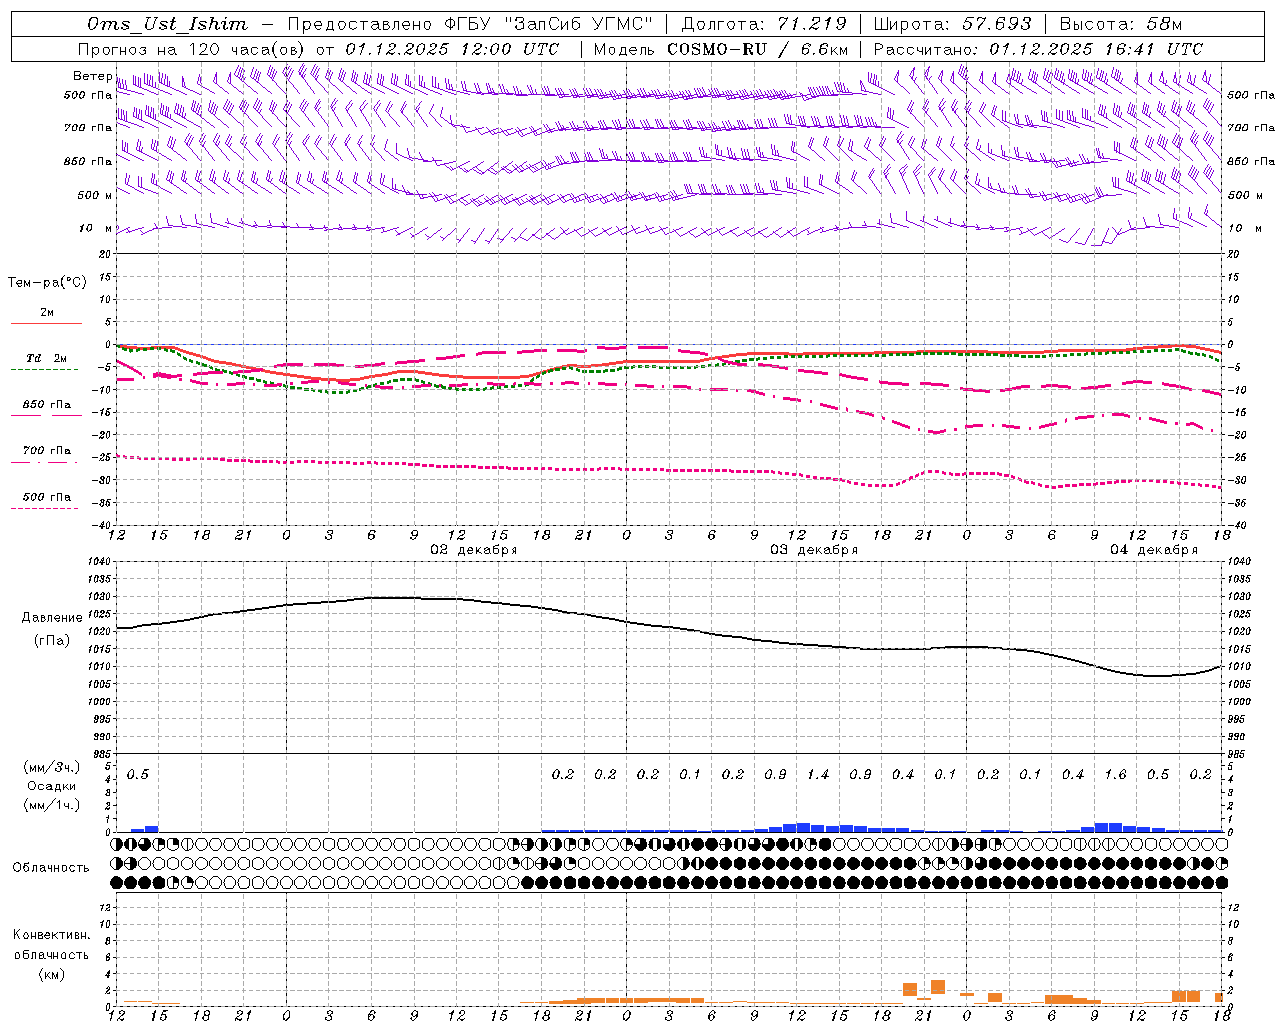
Task: Click the Рассчитано: 01.12.2025 16:41 UTC text
Action: click(1038, 49)
